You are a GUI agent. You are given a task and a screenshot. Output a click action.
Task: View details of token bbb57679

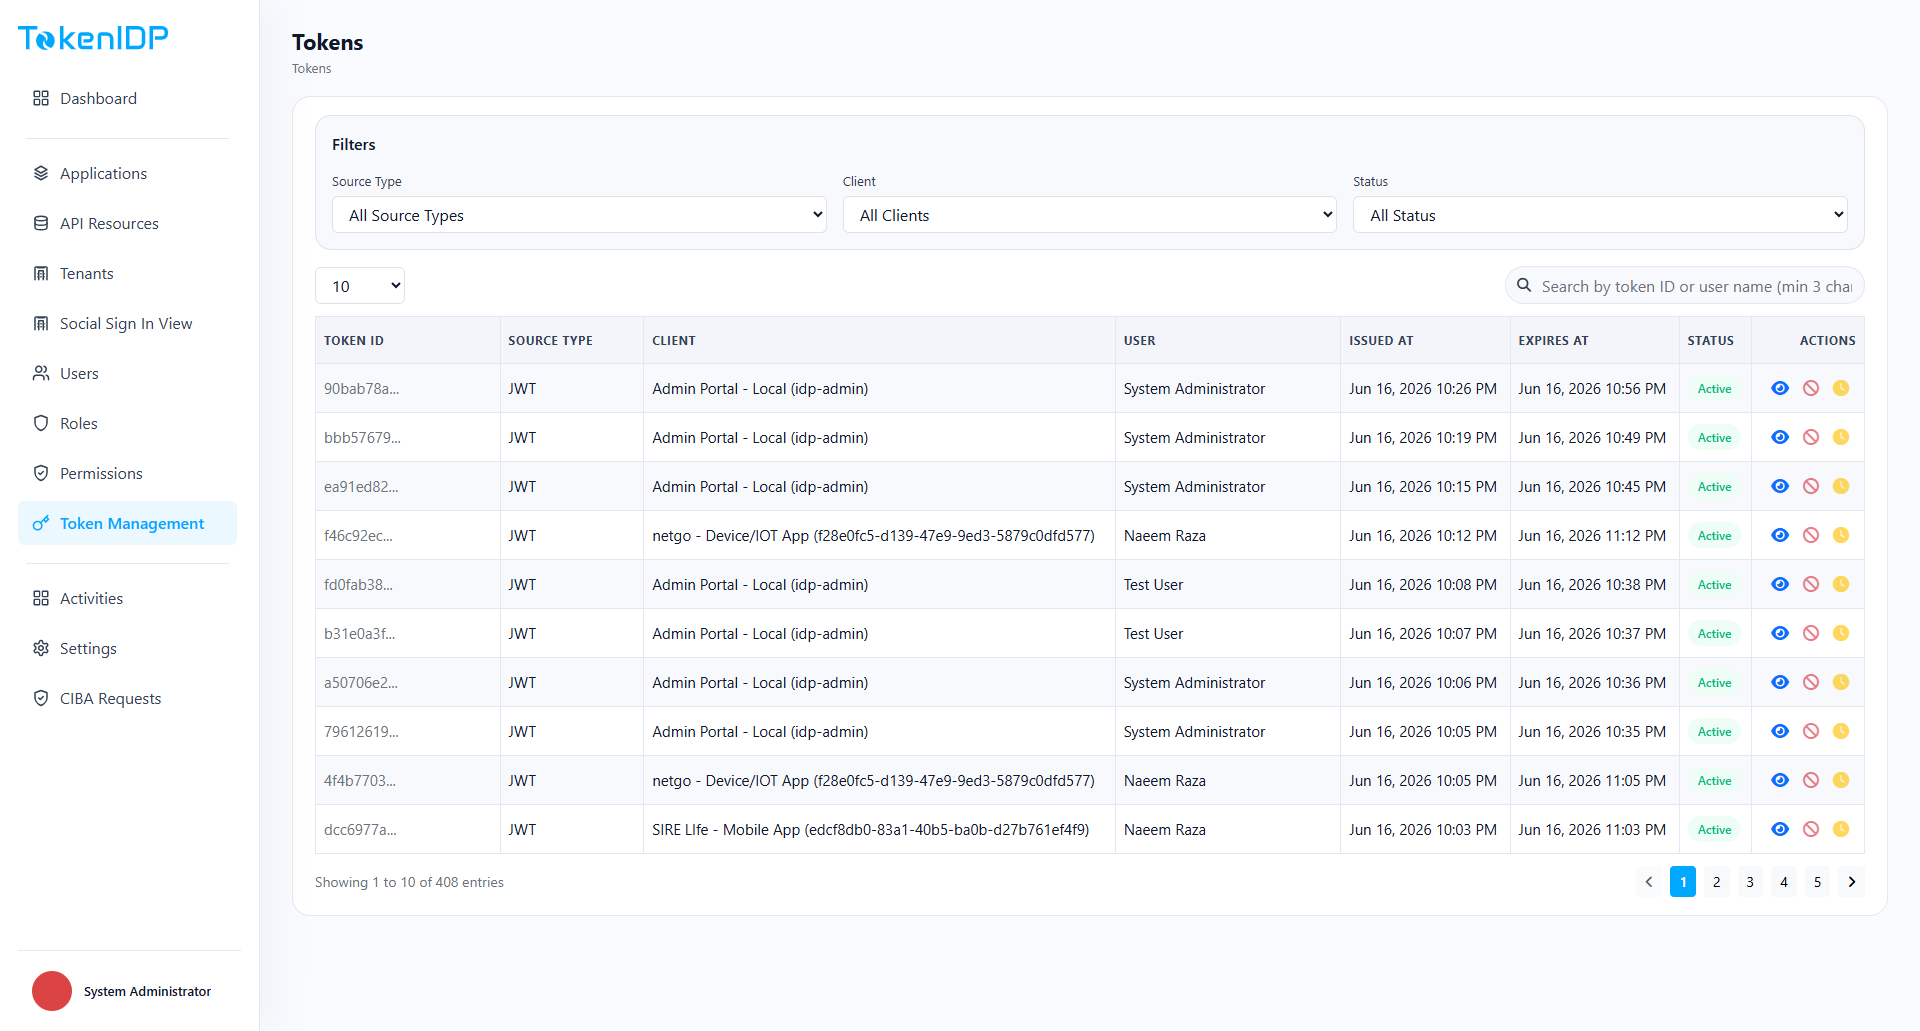[x=1780, y=437]
